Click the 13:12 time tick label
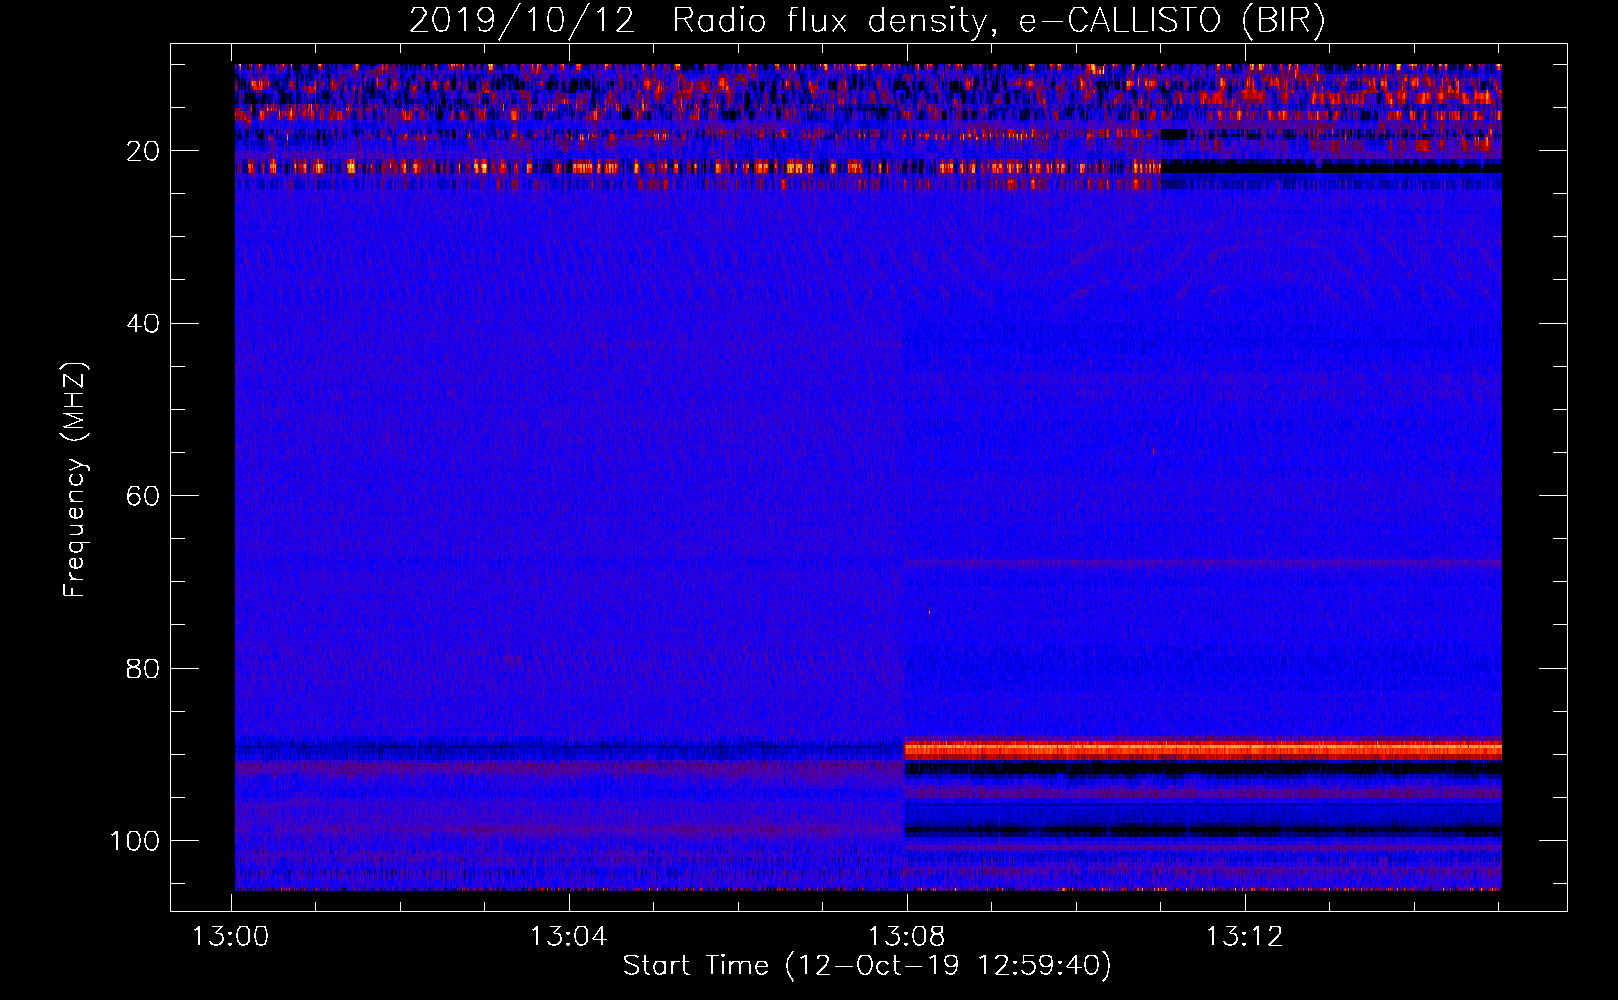This screenshot has height=1000, width=1618. coord(1244,937)
